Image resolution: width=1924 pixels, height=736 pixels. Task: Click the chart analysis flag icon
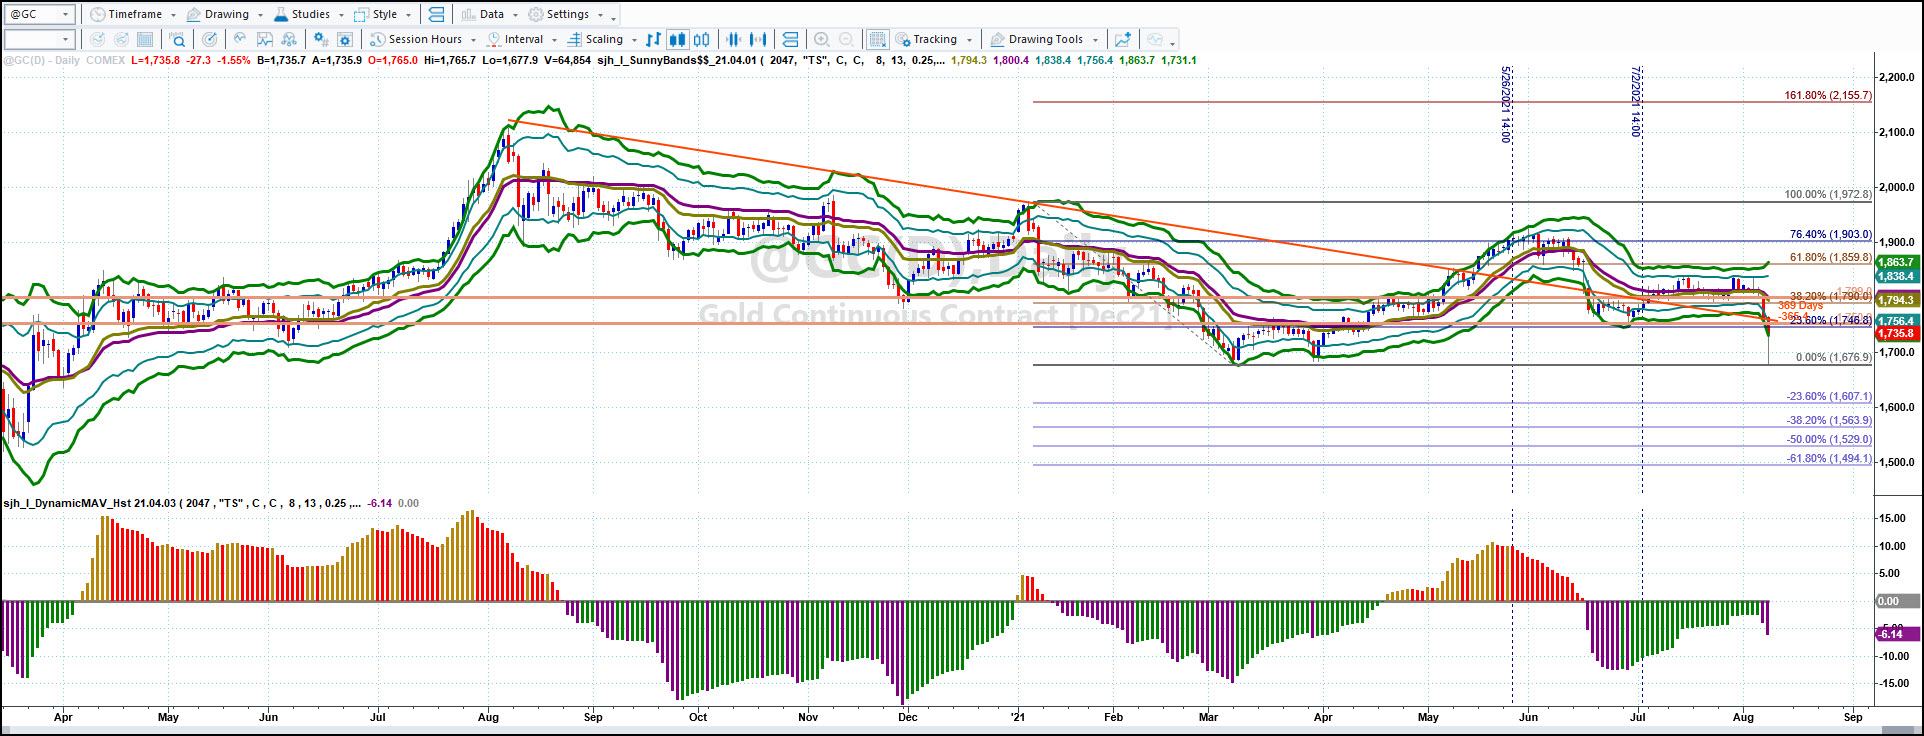[265, 39]
